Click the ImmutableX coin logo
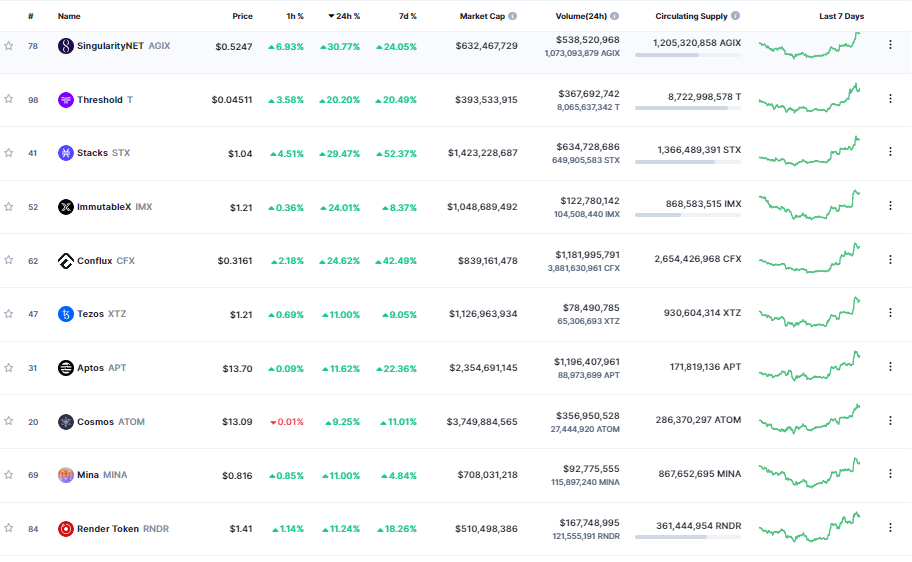The width and height of the screenshot is (912, 562). 66,207
